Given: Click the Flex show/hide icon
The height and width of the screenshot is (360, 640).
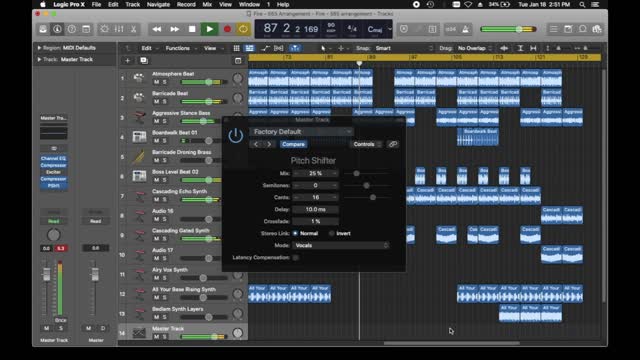Looking at the screenshot, I should tap(279, 48).
